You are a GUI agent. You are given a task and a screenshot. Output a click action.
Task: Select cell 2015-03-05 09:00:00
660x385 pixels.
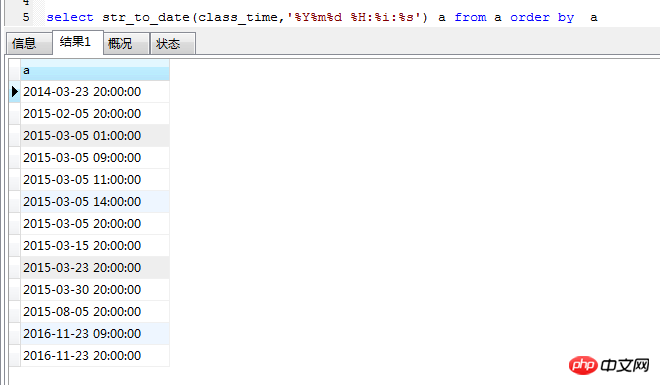point(95,158)
